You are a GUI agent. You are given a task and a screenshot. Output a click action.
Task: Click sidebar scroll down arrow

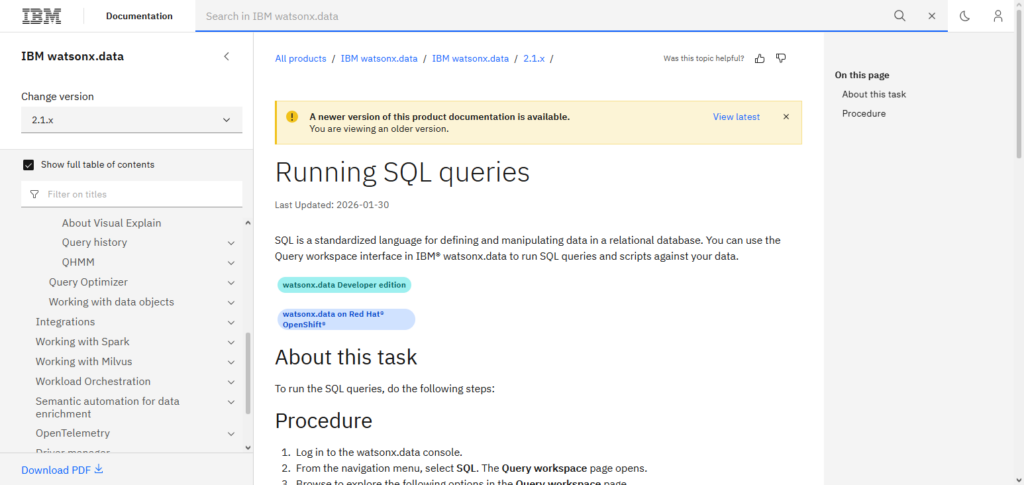coord(248,447)
